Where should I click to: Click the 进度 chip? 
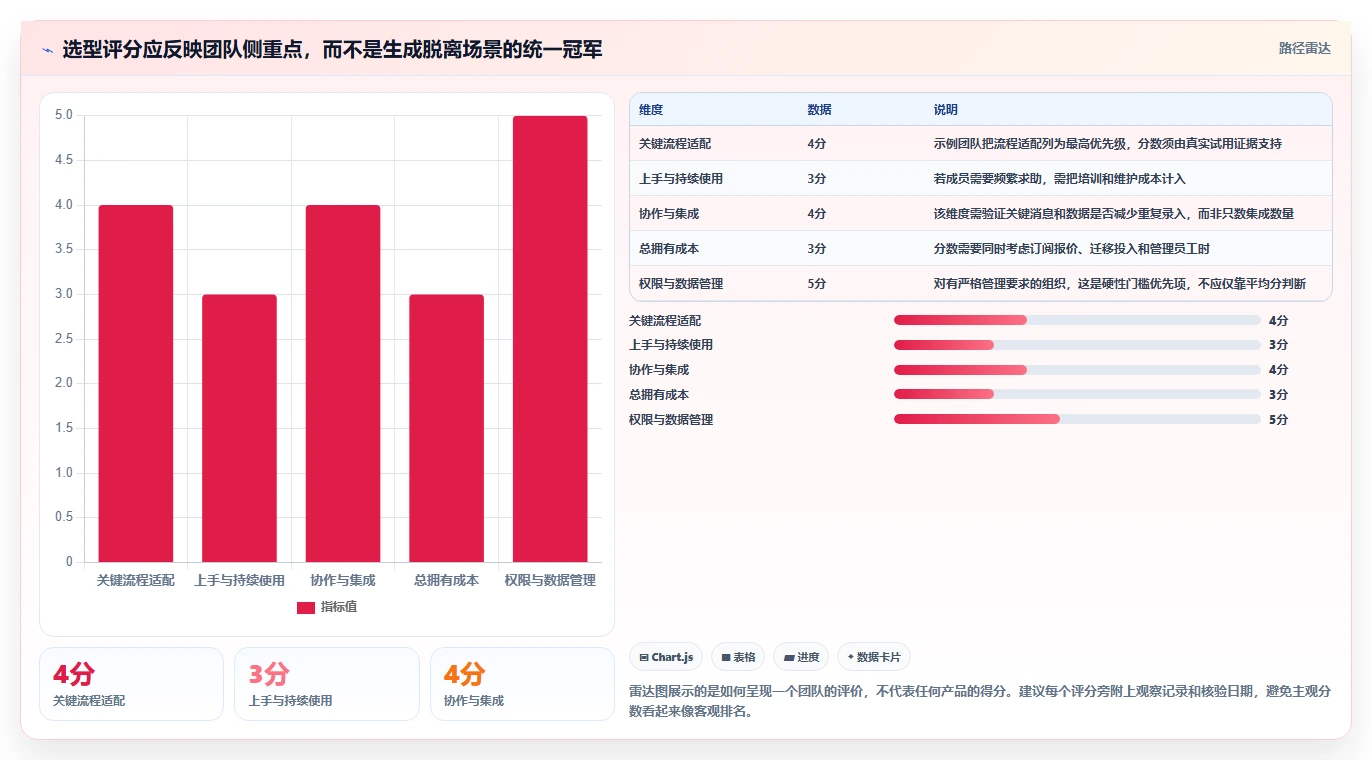pyautogui.click(x=801, y=657)
